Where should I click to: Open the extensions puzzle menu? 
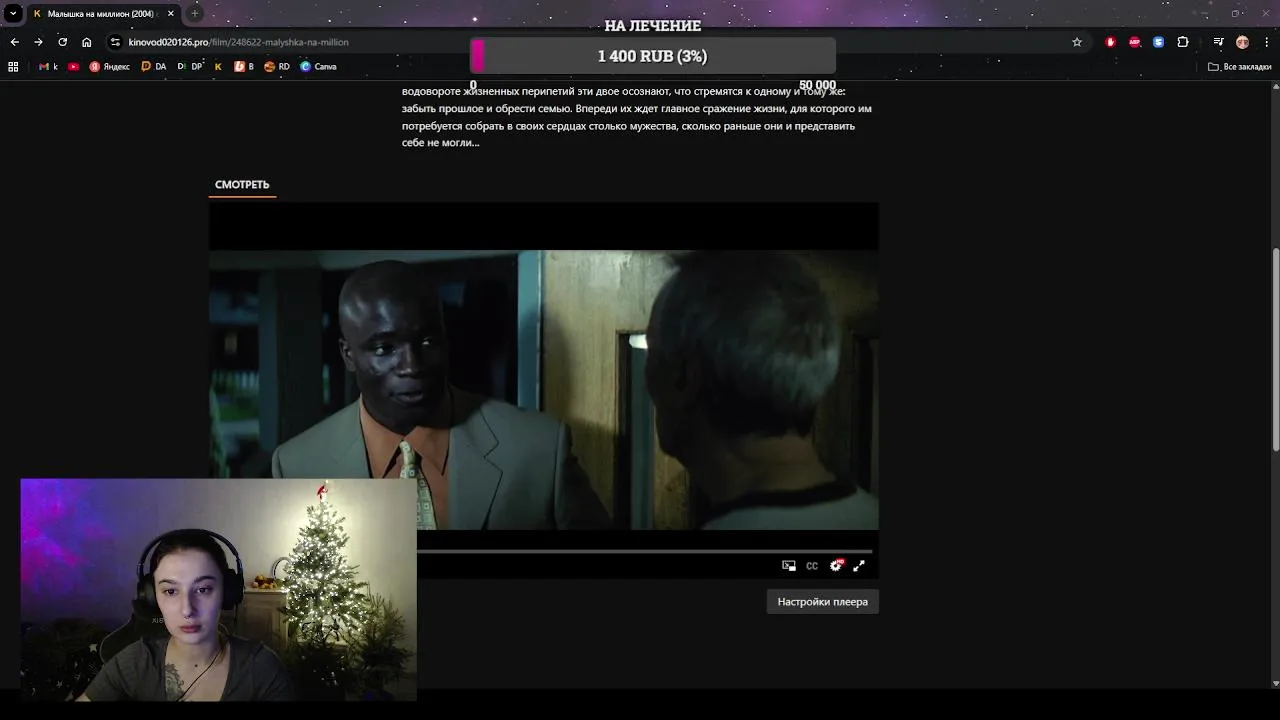(x=1183, y=42)
